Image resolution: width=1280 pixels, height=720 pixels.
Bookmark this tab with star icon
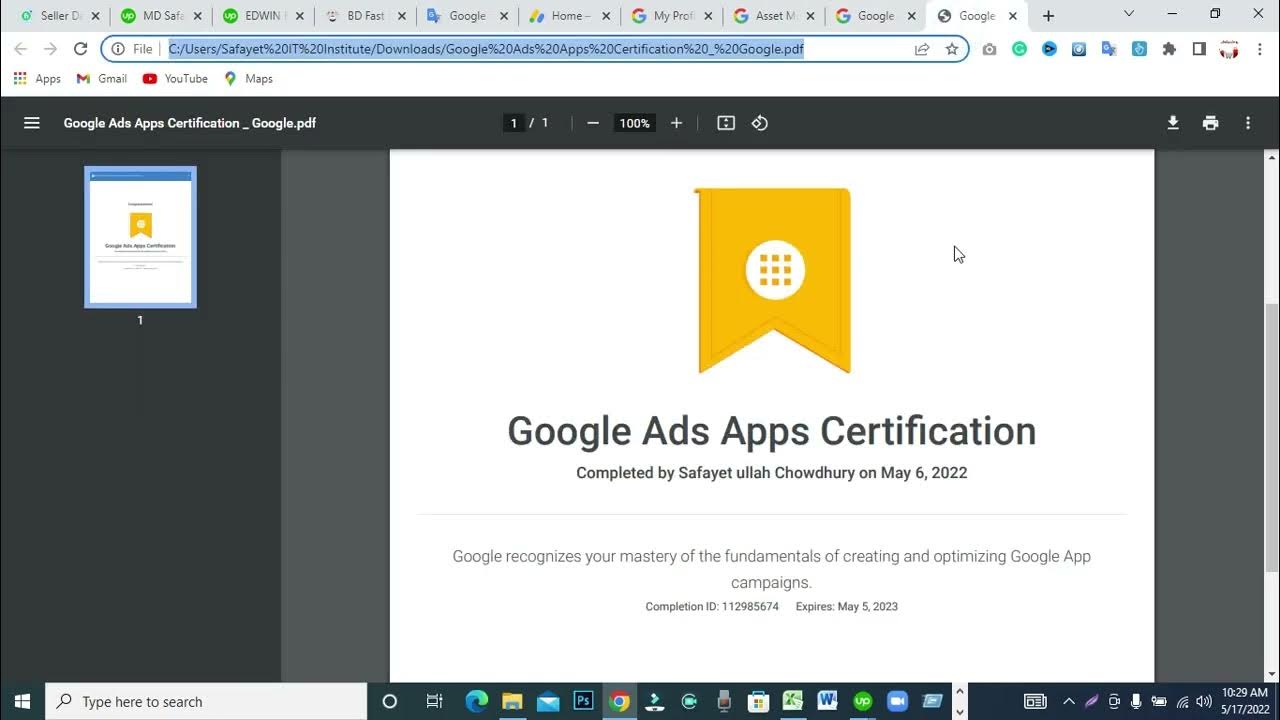[952, 48]
